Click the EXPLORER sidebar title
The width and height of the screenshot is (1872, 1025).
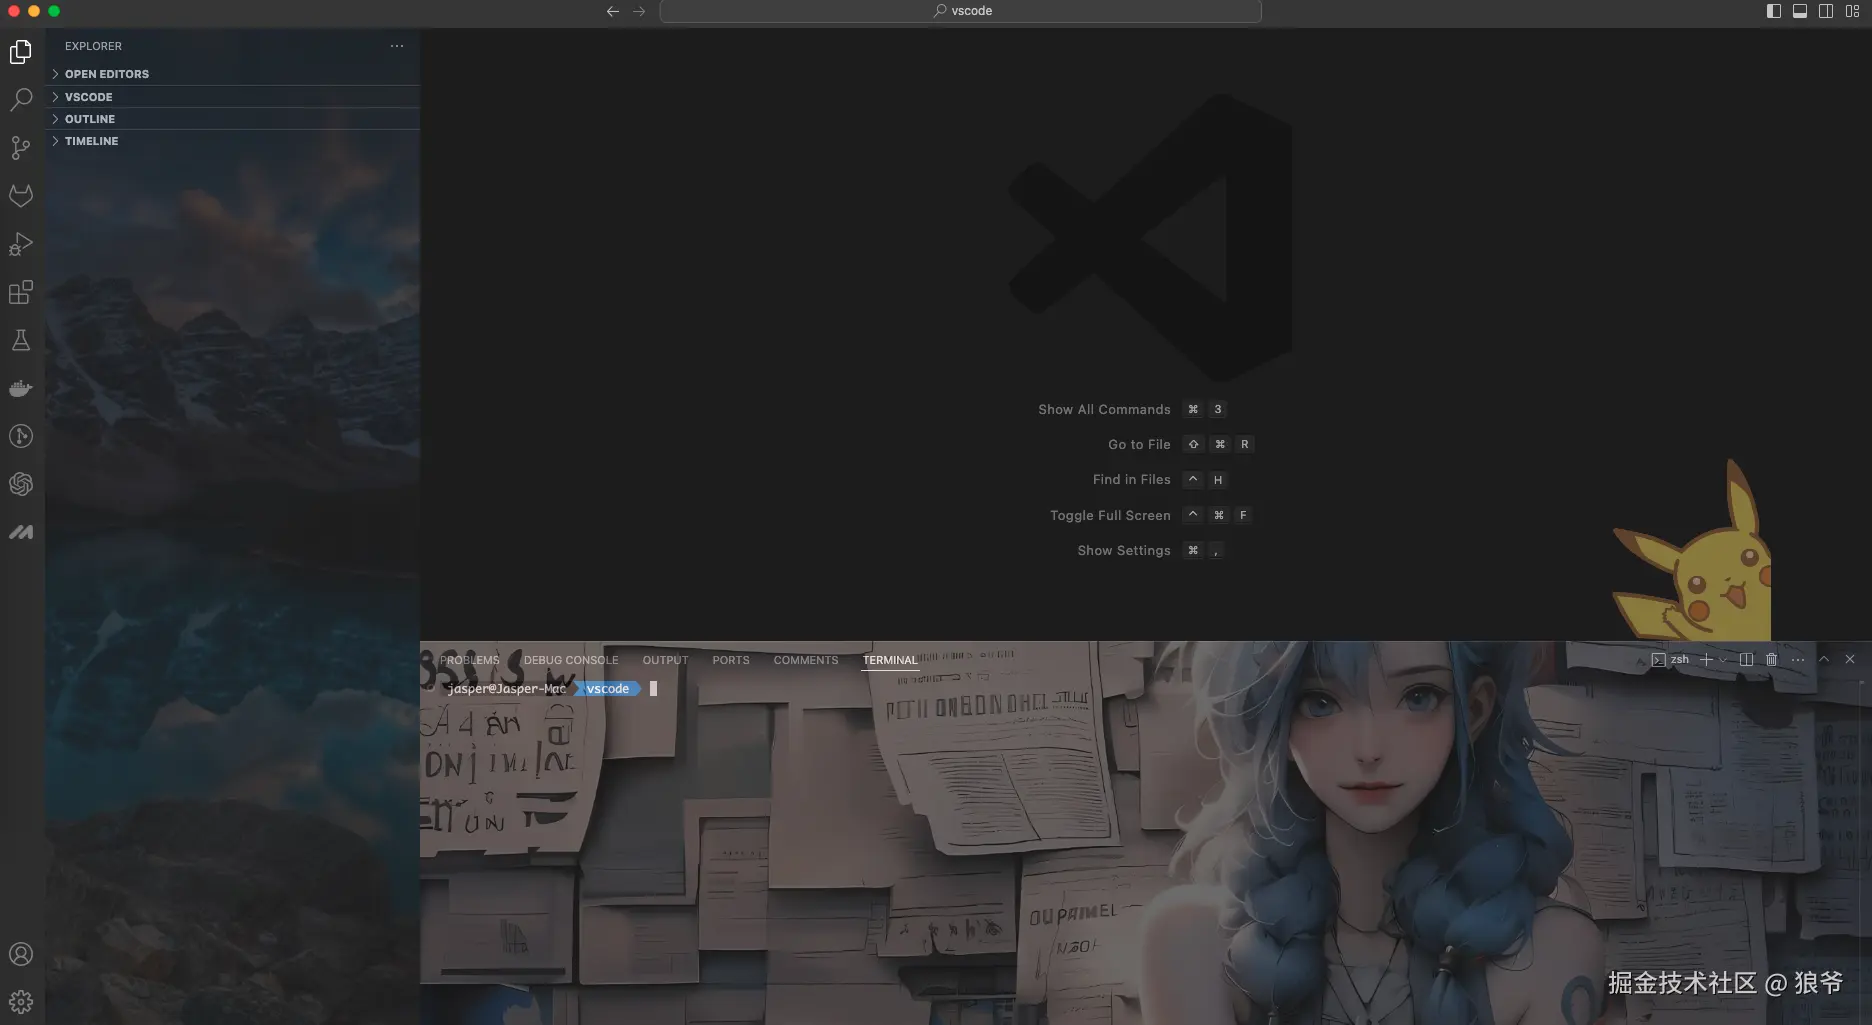(93, 46)
